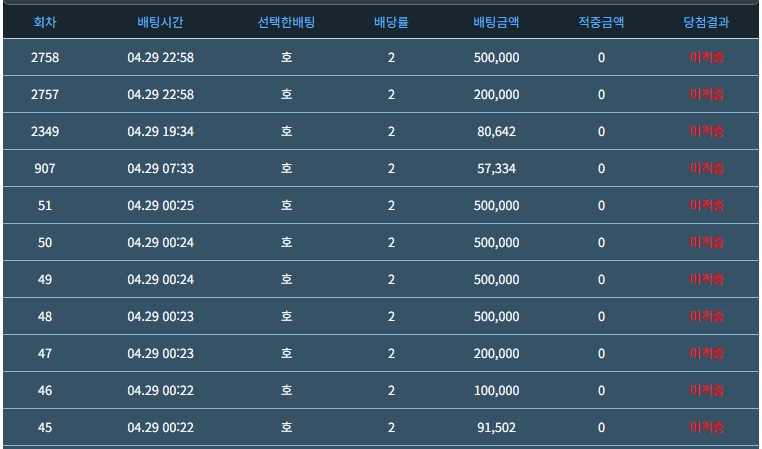Select round number 2758 cell
The height and width of the screenshot is (449, 762).
coord(45,58)
